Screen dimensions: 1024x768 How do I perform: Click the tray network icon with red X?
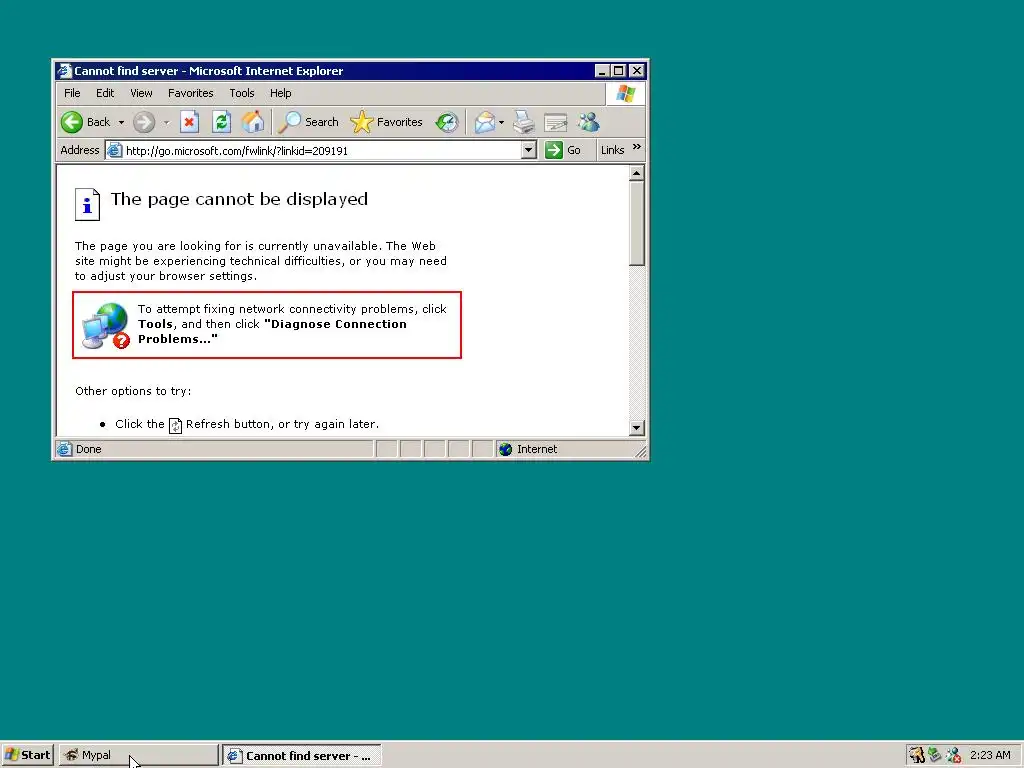click(x=953, y=755)
